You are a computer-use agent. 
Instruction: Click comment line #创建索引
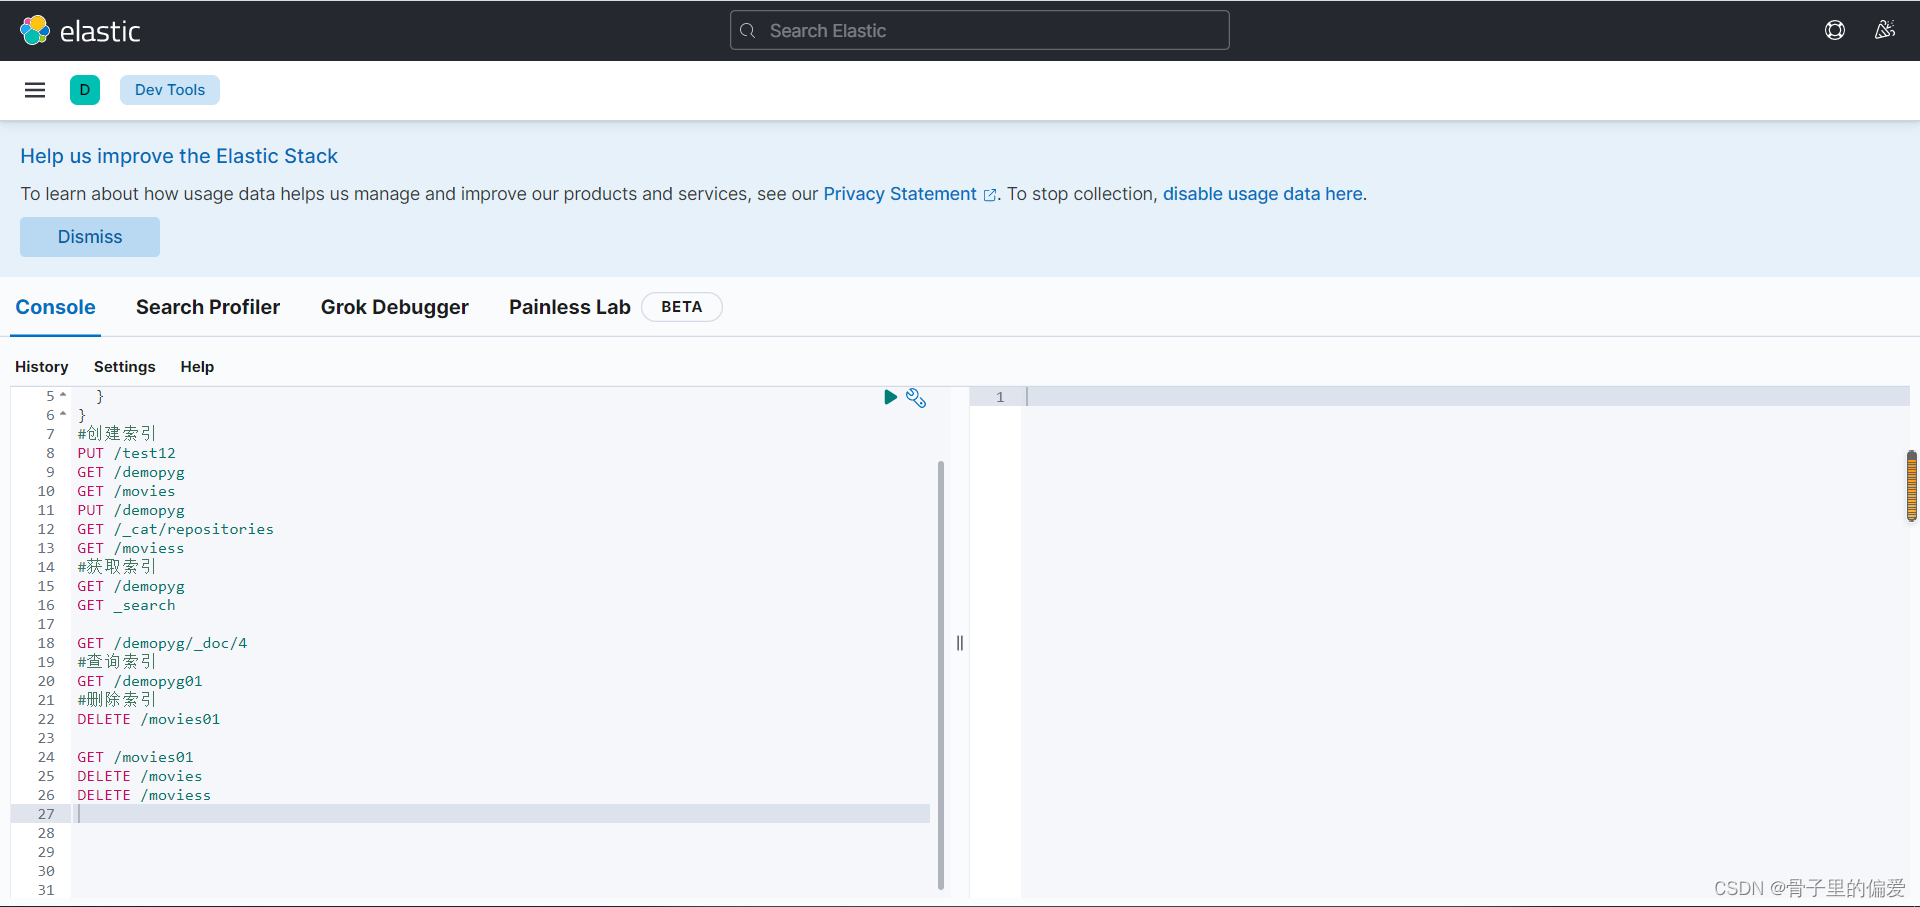point(117,433)
